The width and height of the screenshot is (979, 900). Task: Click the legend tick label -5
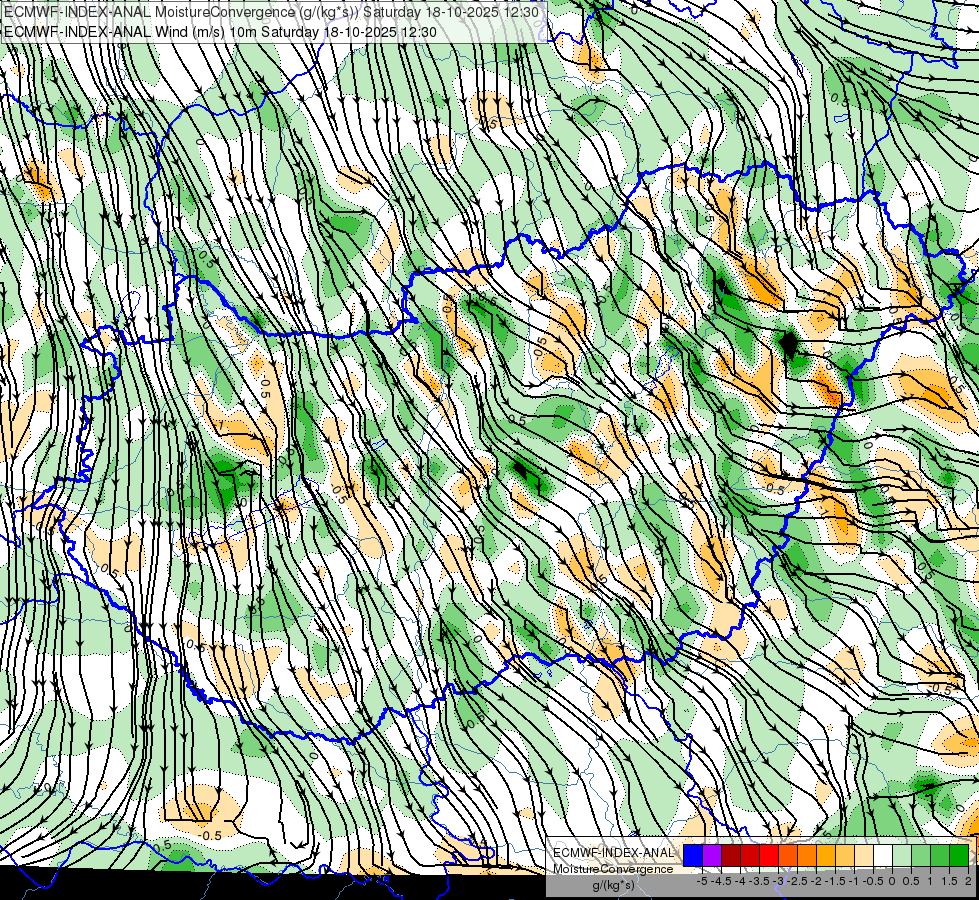(x=702, y=881)
